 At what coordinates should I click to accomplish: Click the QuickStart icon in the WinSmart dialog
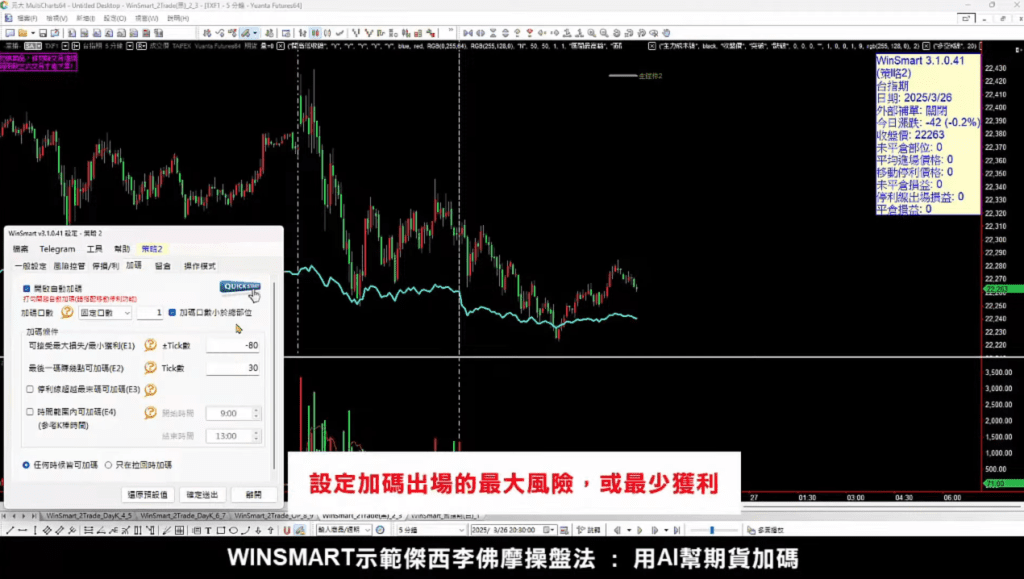(243, 287)
